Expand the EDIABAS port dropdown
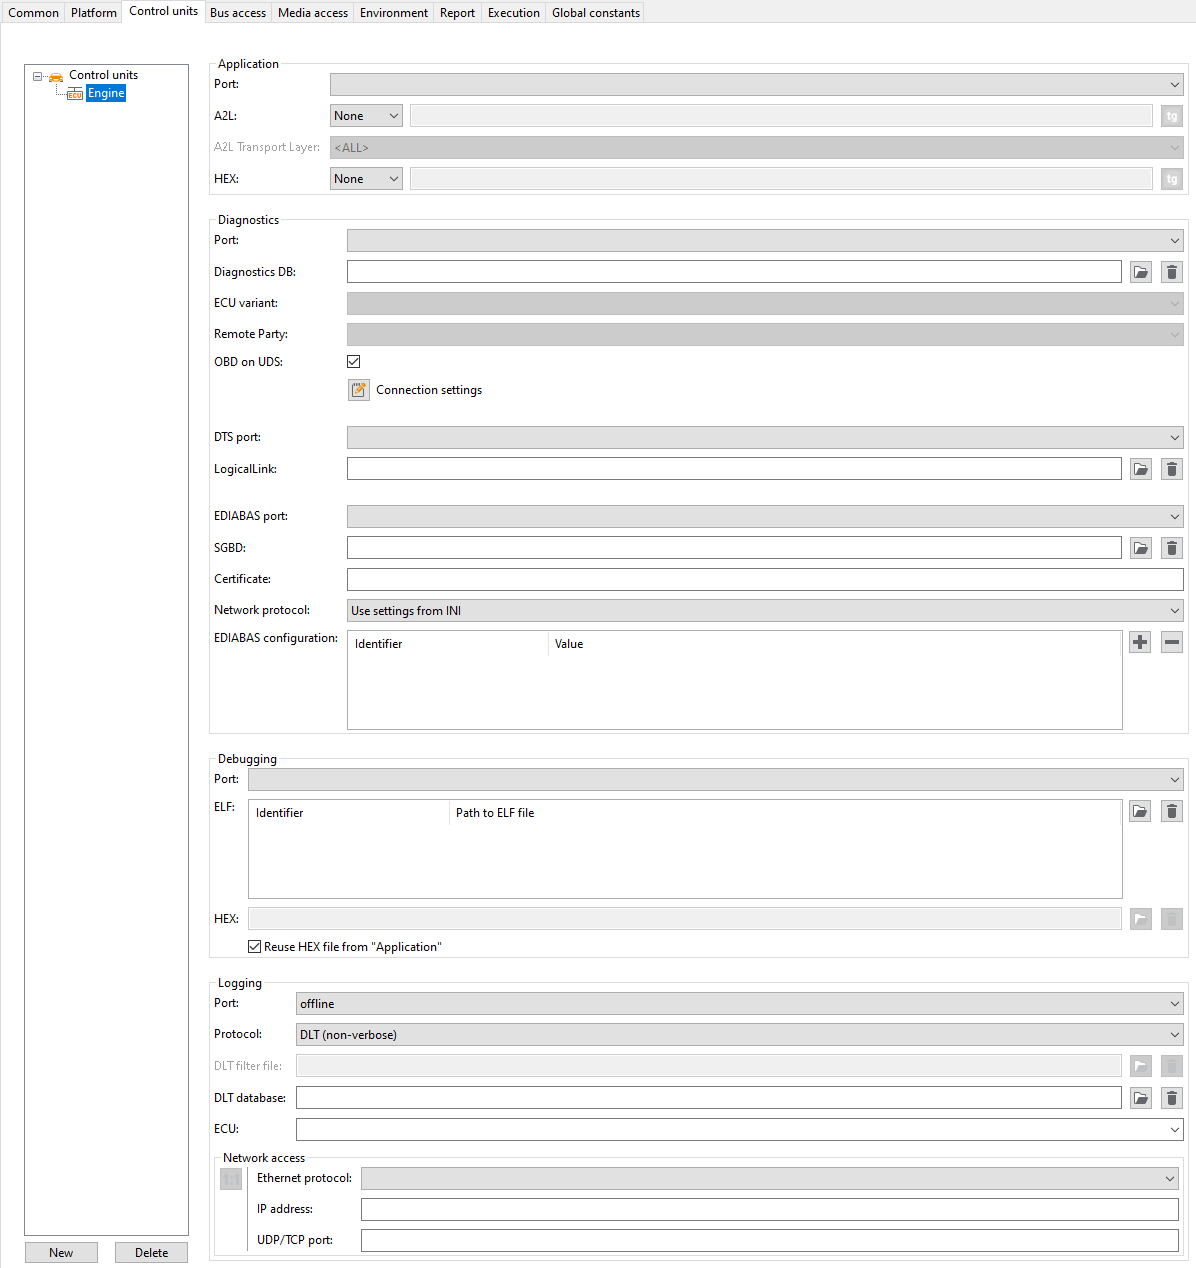Viewport: 1196px width, 1268px height. pos(765,517)
